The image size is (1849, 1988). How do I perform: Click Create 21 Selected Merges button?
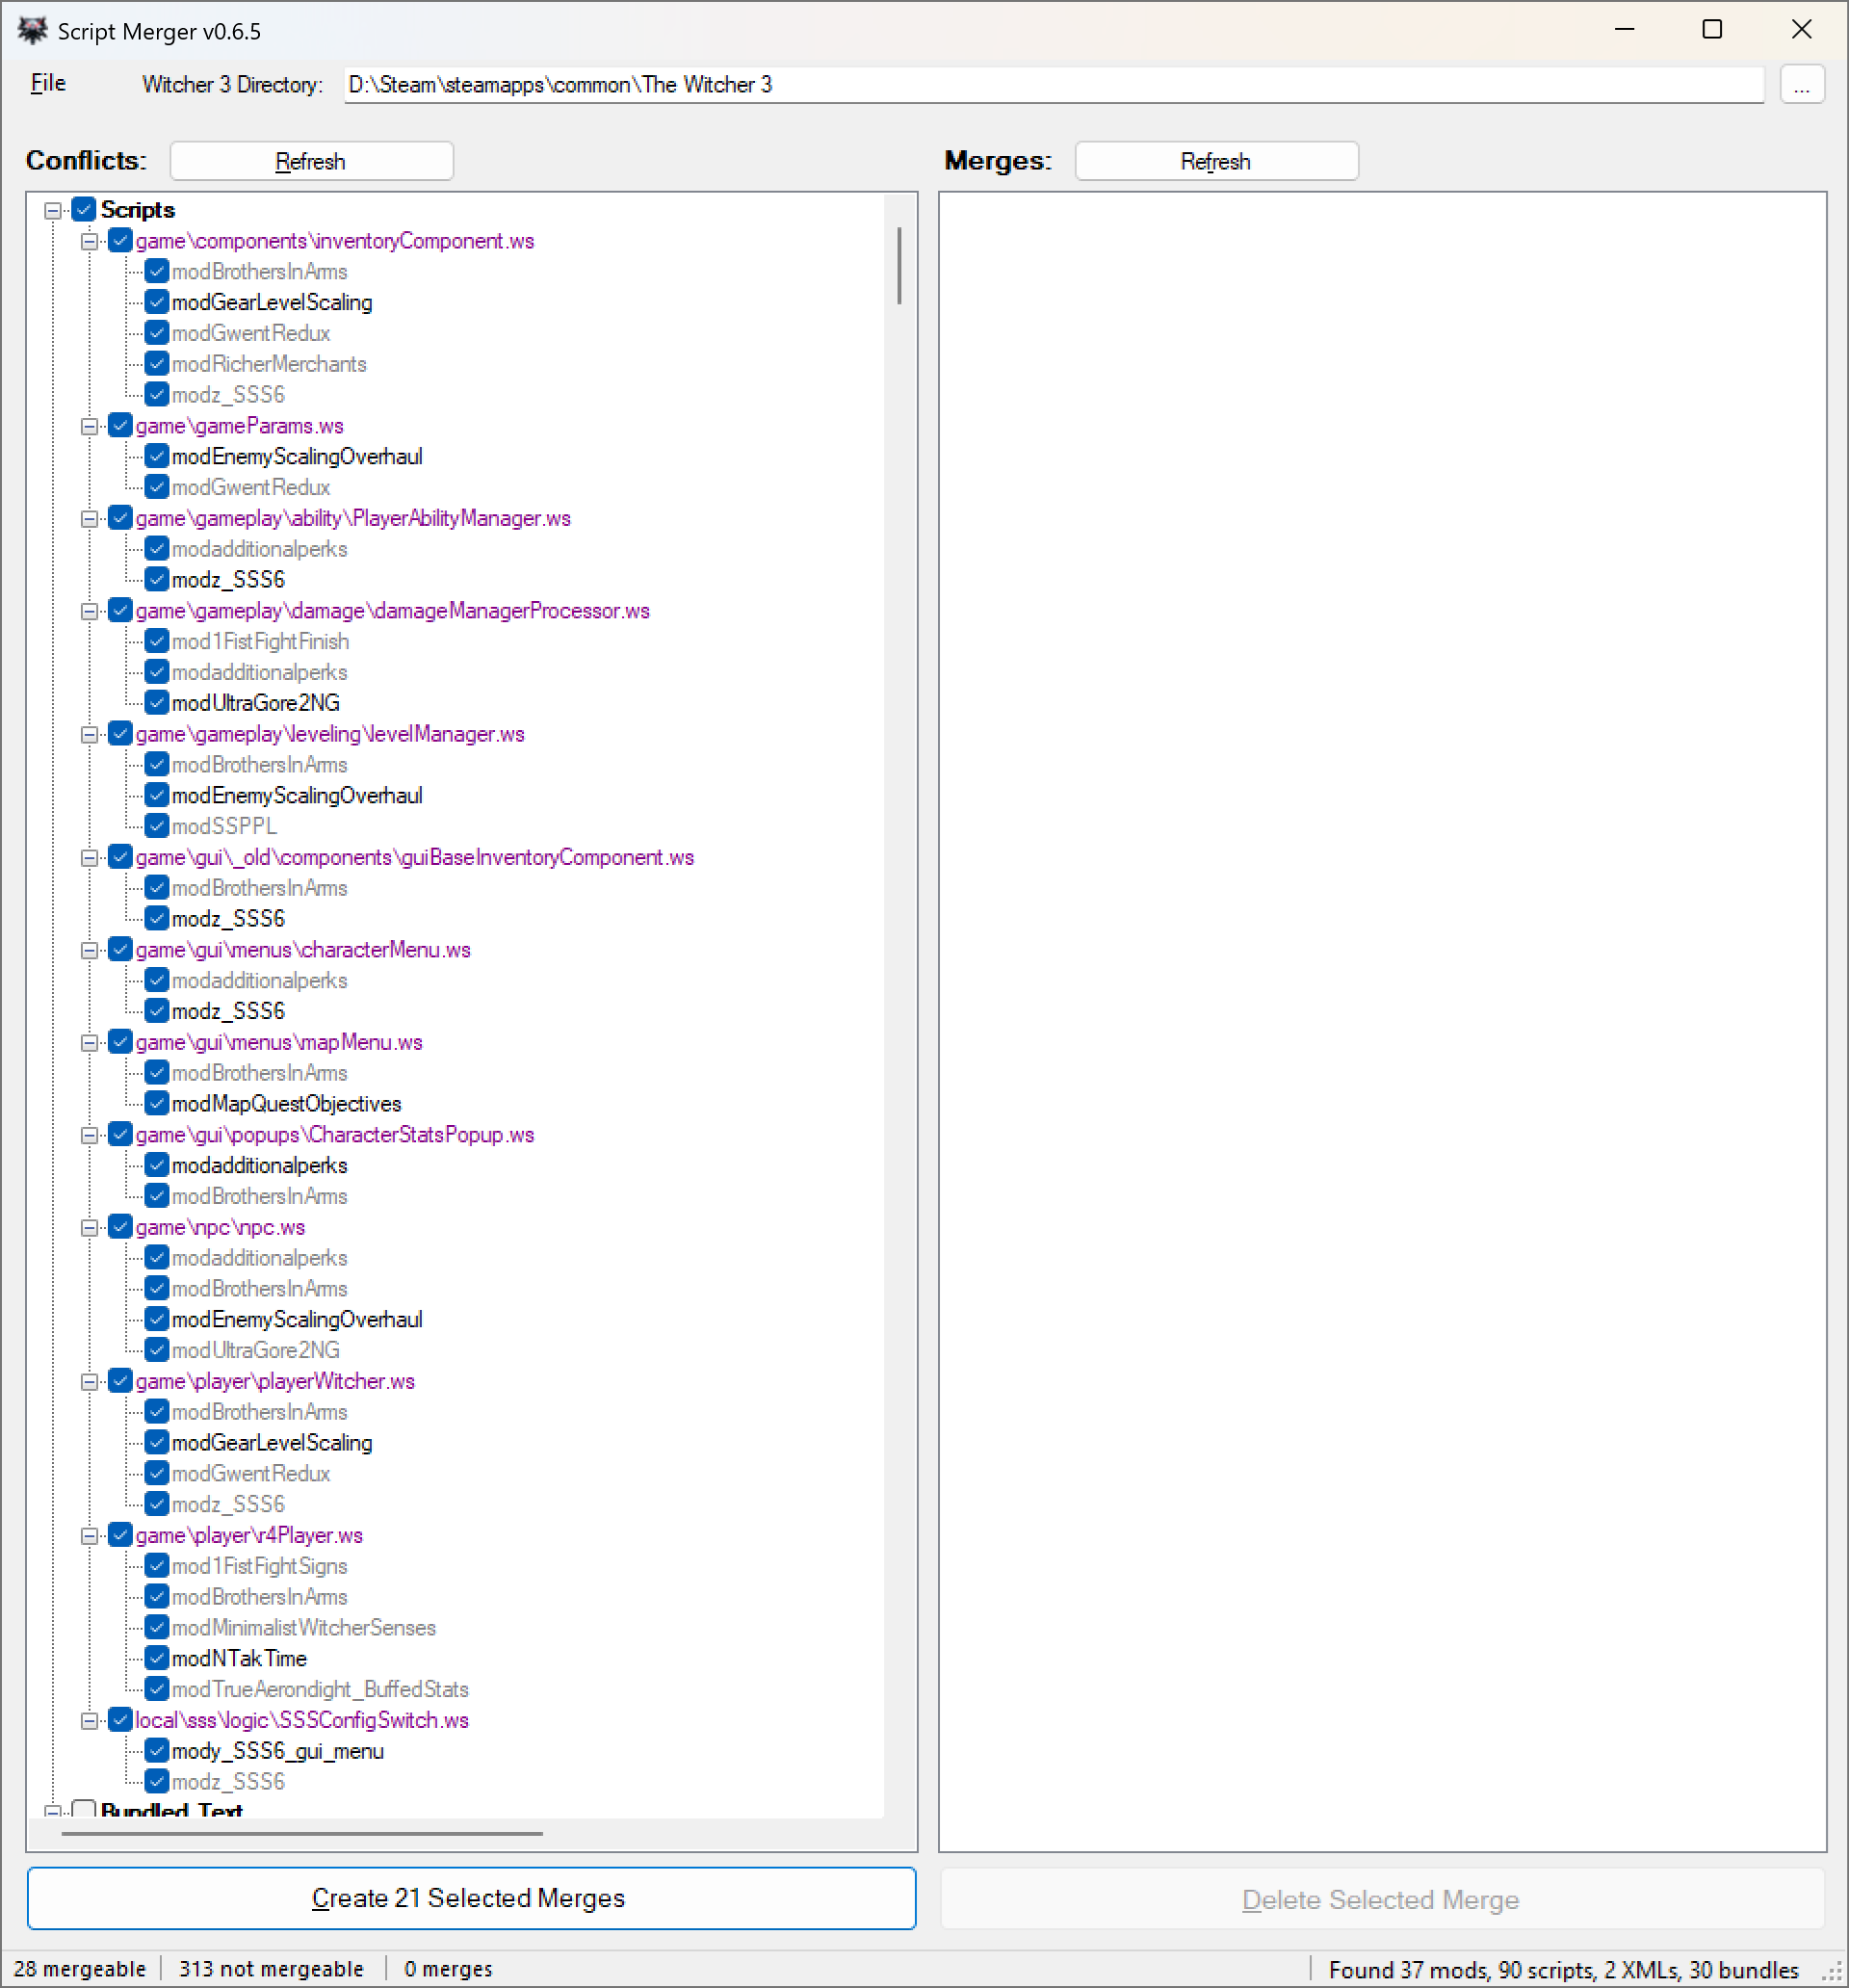471,1898
